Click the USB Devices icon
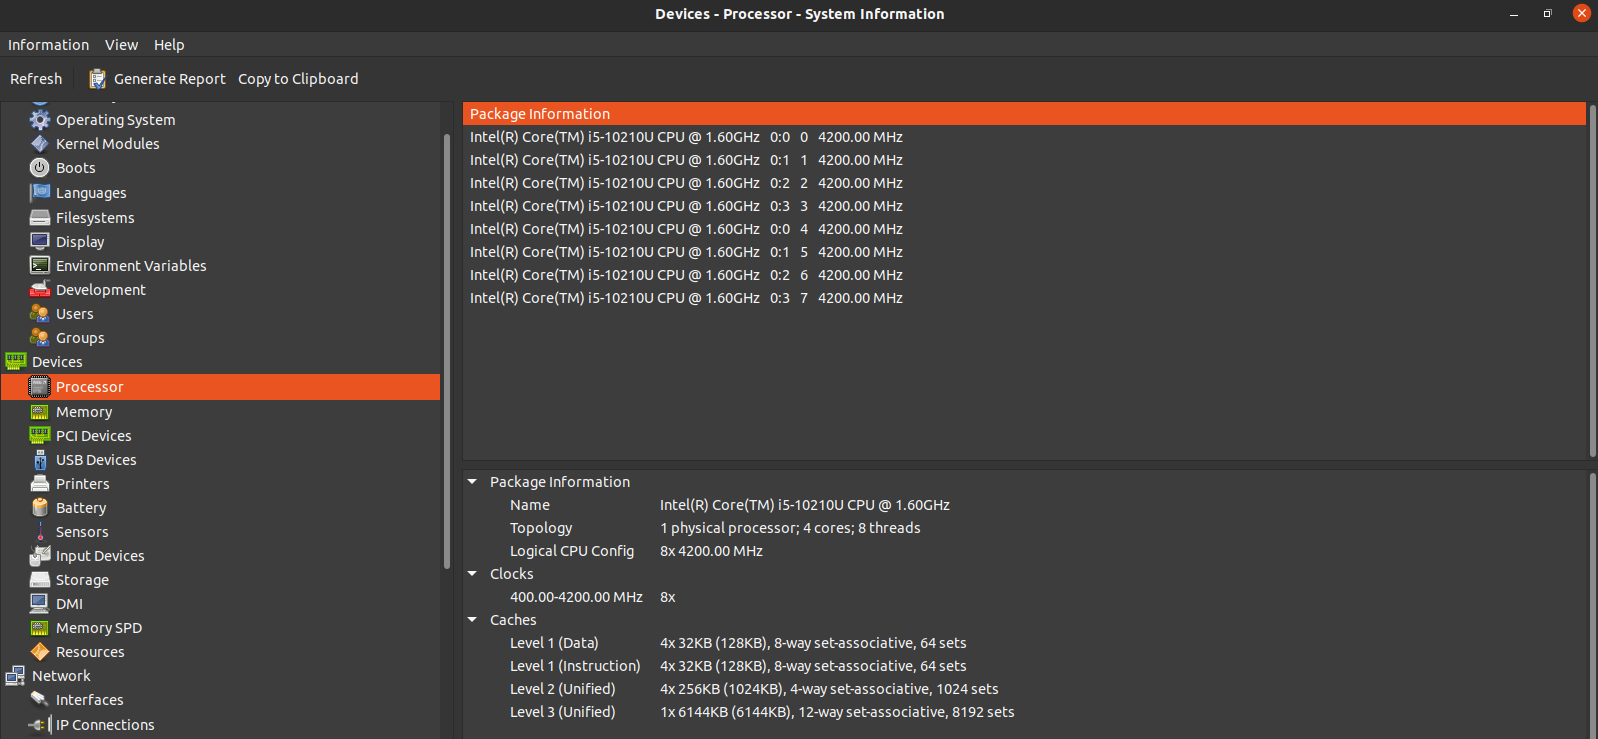Viewport: 1598px width, 739px height. [40, 460]
